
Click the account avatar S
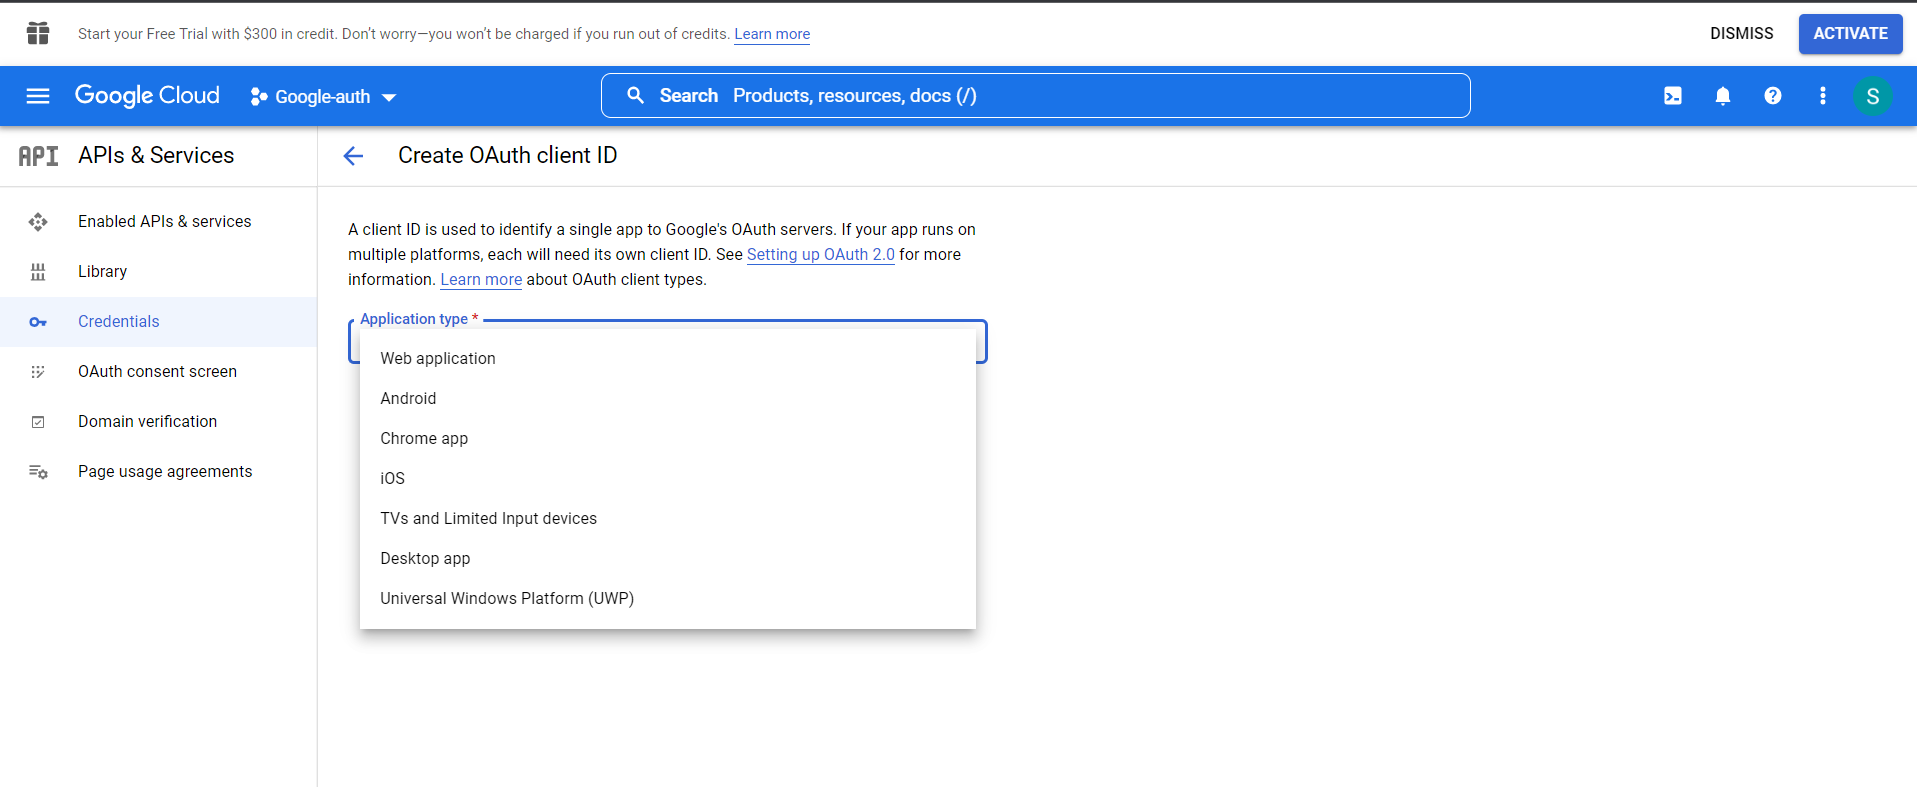click(x=1872, y=96)
